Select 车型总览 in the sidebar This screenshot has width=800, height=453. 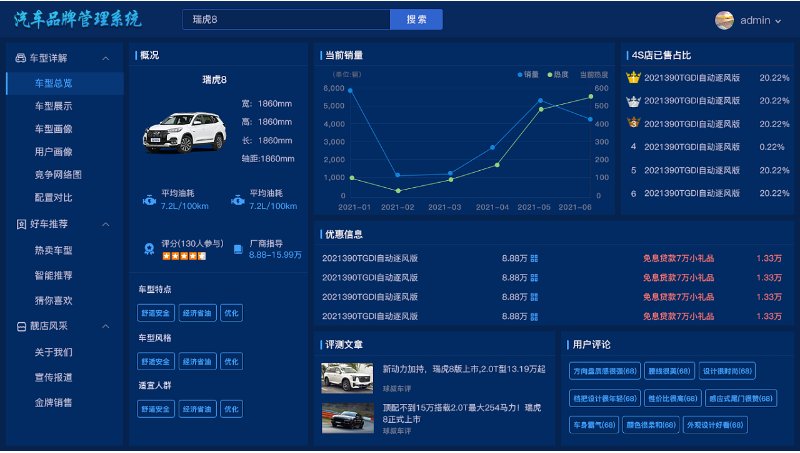[65, 83]
